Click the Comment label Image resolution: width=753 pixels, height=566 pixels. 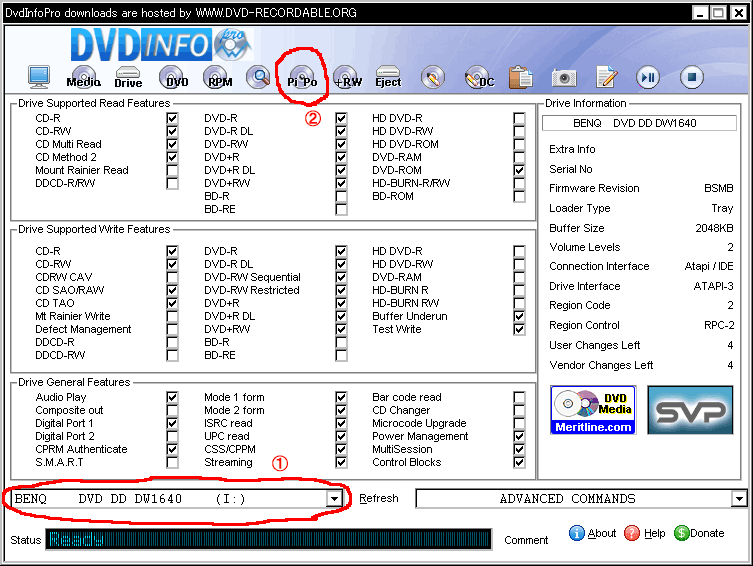coord(526,540)
